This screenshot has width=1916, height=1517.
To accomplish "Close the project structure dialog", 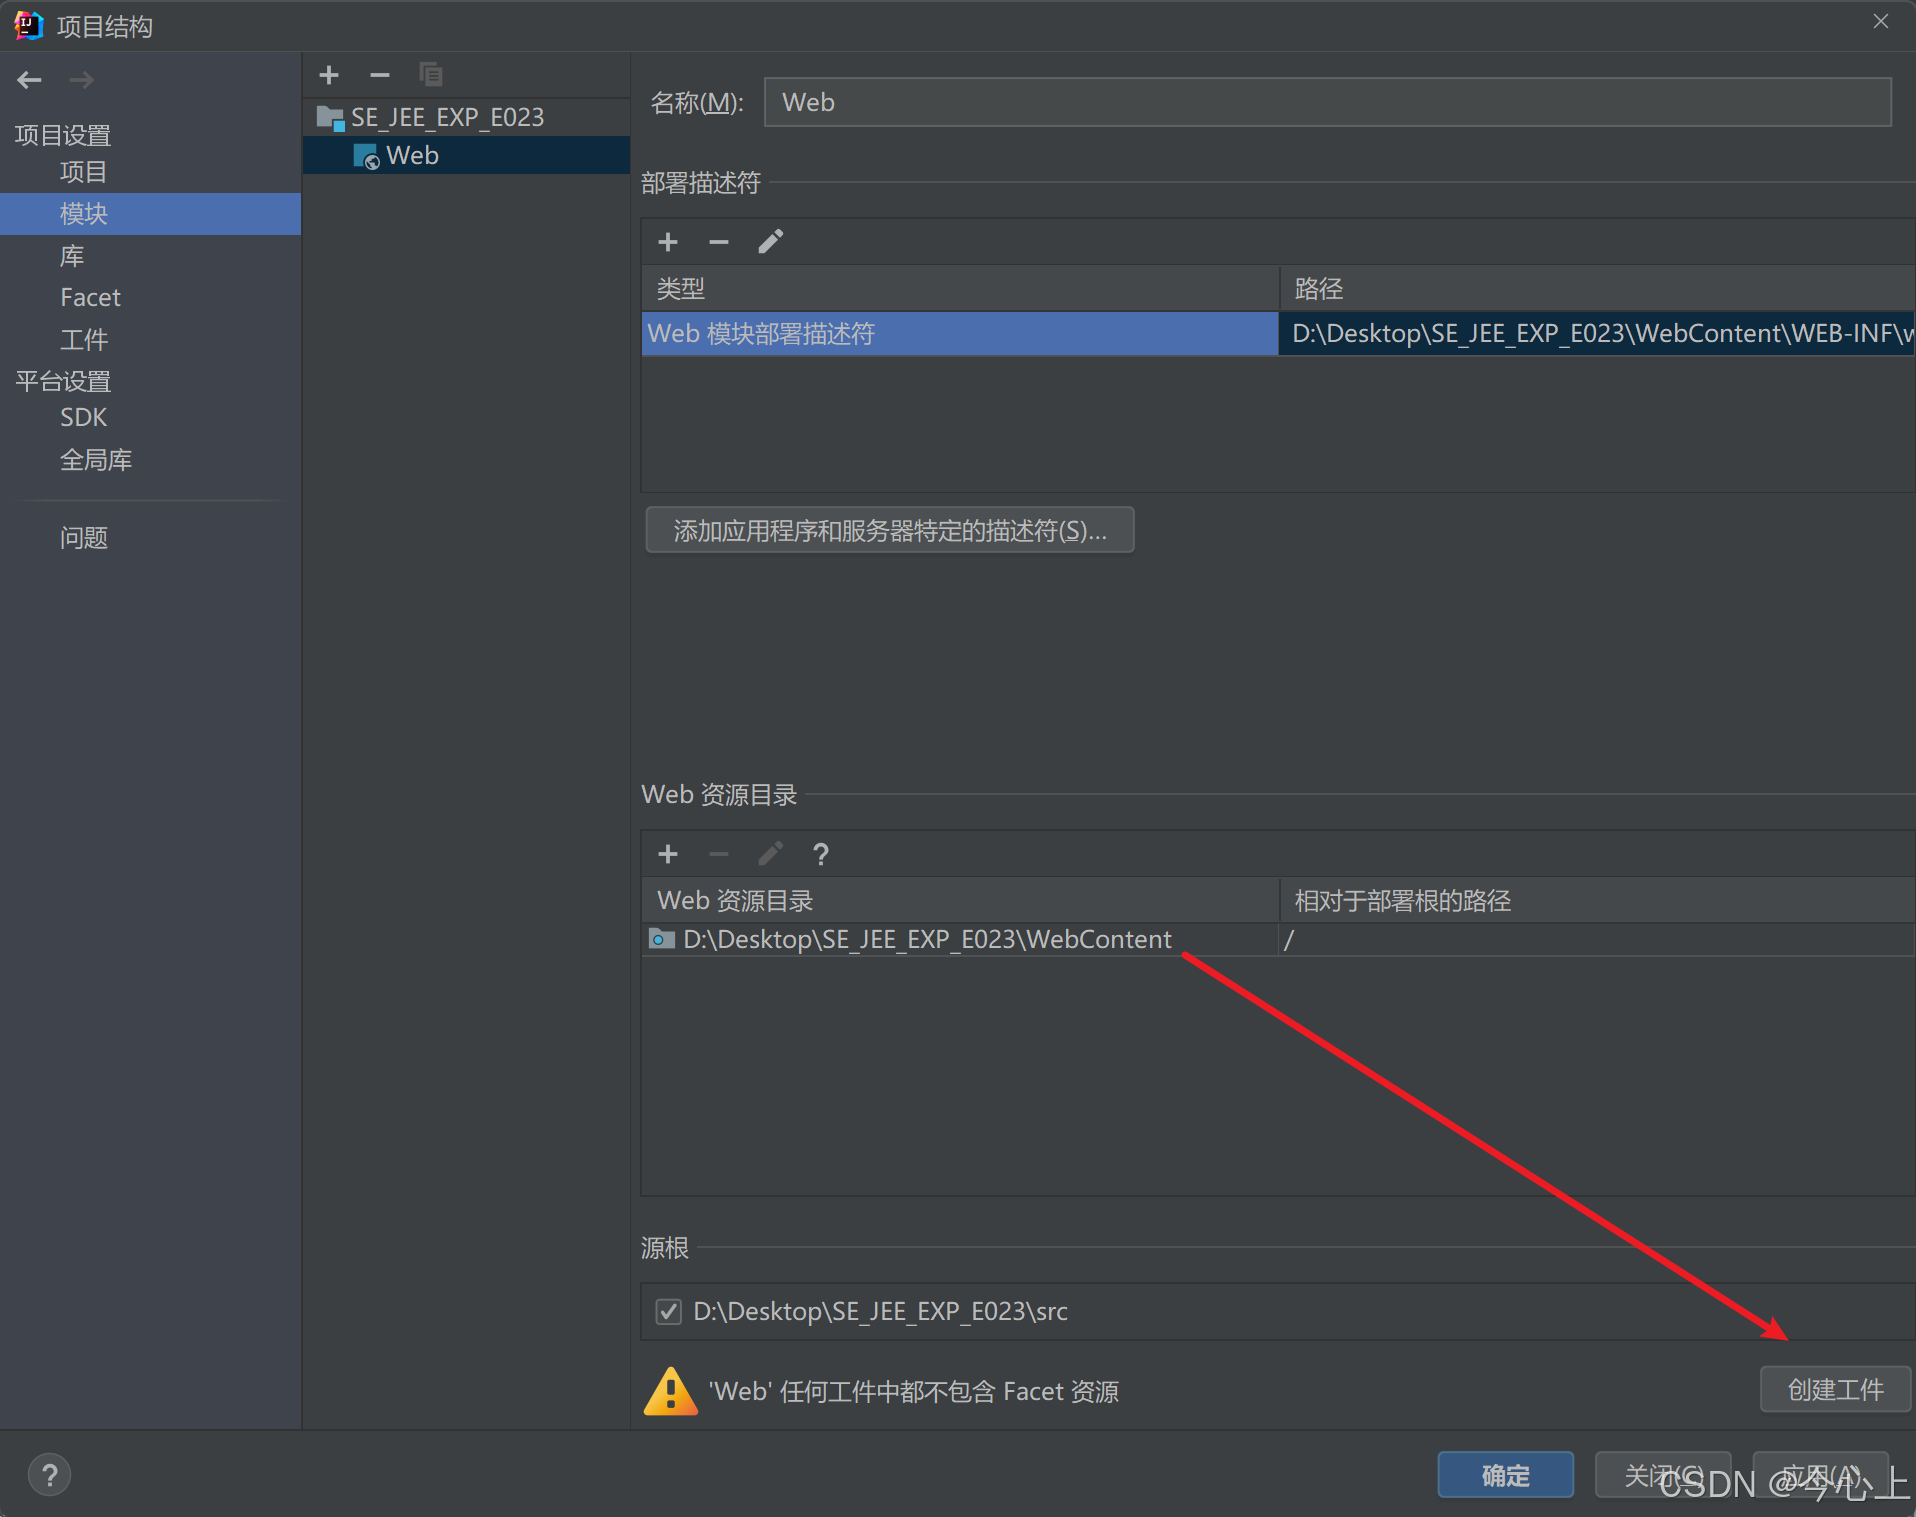I will [1881, 22].
